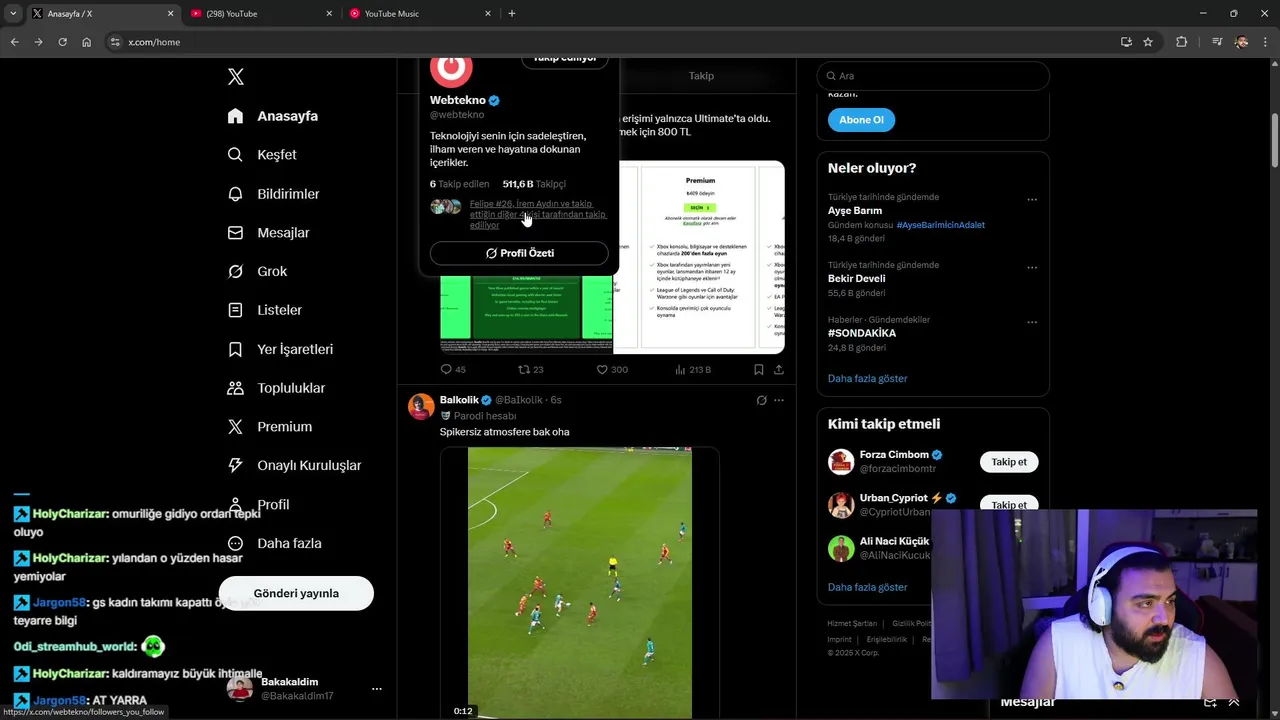Screen dimensions: 1280x720
Task: Open more options for Balkolik post
Action: 779,400
